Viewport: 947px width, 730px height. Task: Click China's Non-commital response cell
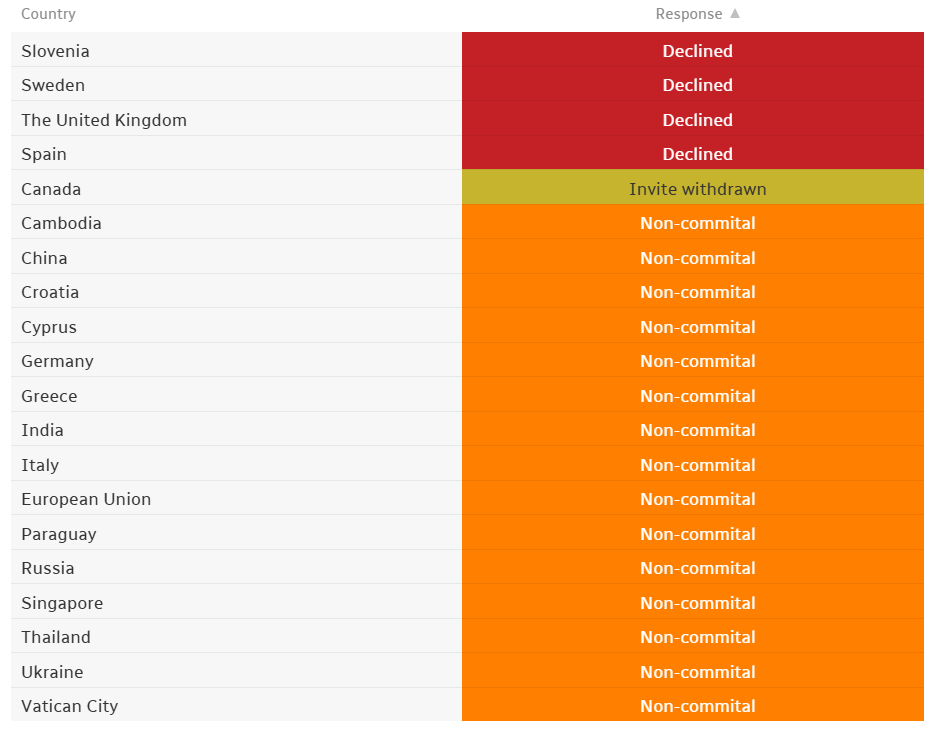pos(697,258)
